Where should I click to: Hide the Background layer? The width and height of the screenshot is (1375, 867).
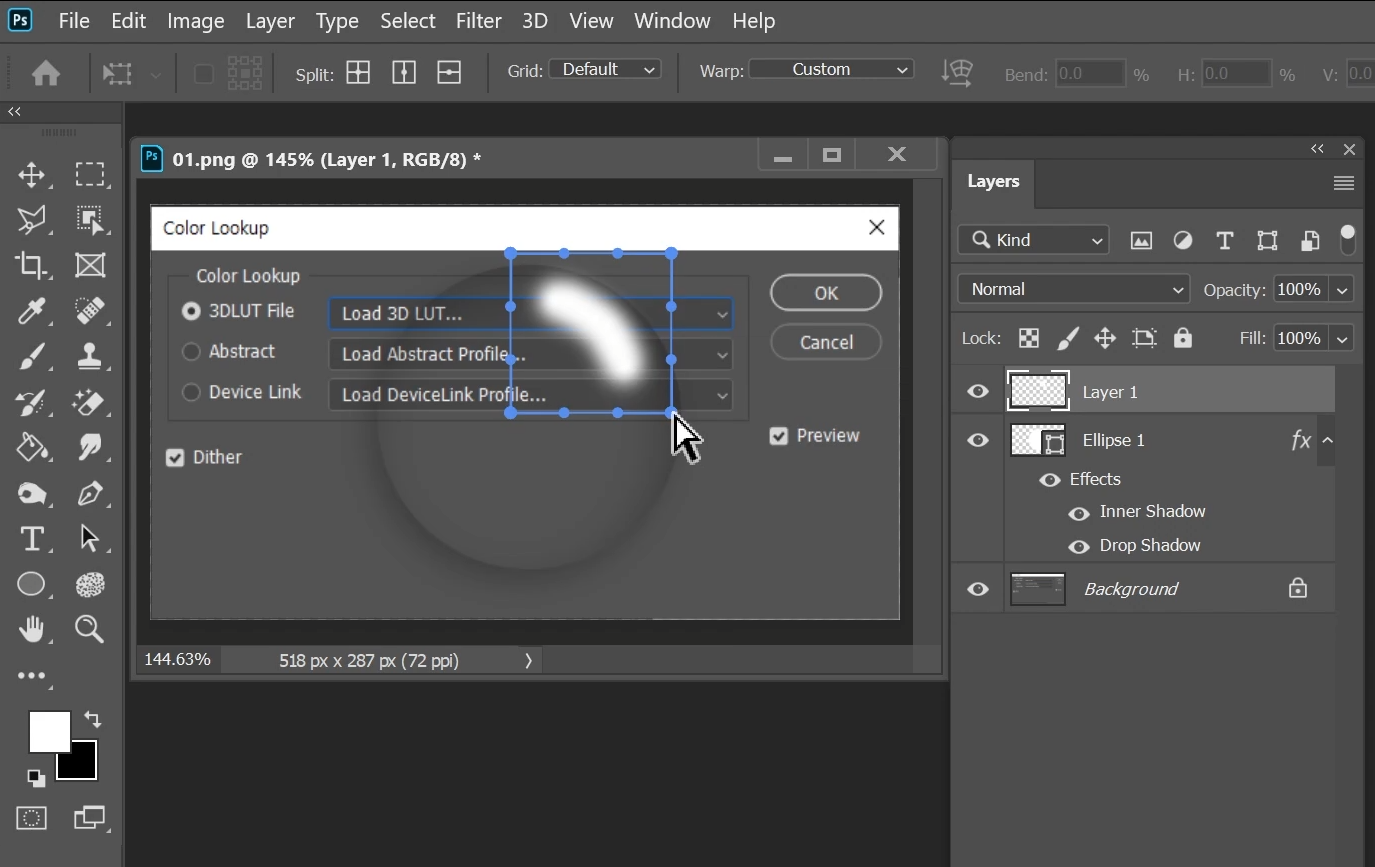coord(978,589)
